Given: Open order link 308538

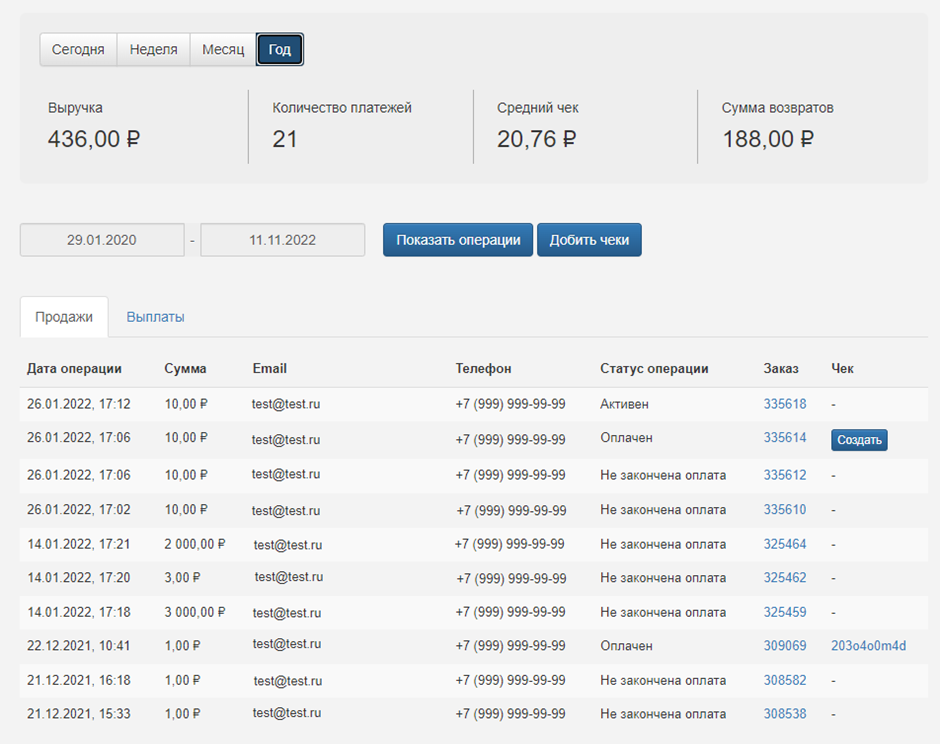Looking at the screenshot, I should click(x=785, y=713).
